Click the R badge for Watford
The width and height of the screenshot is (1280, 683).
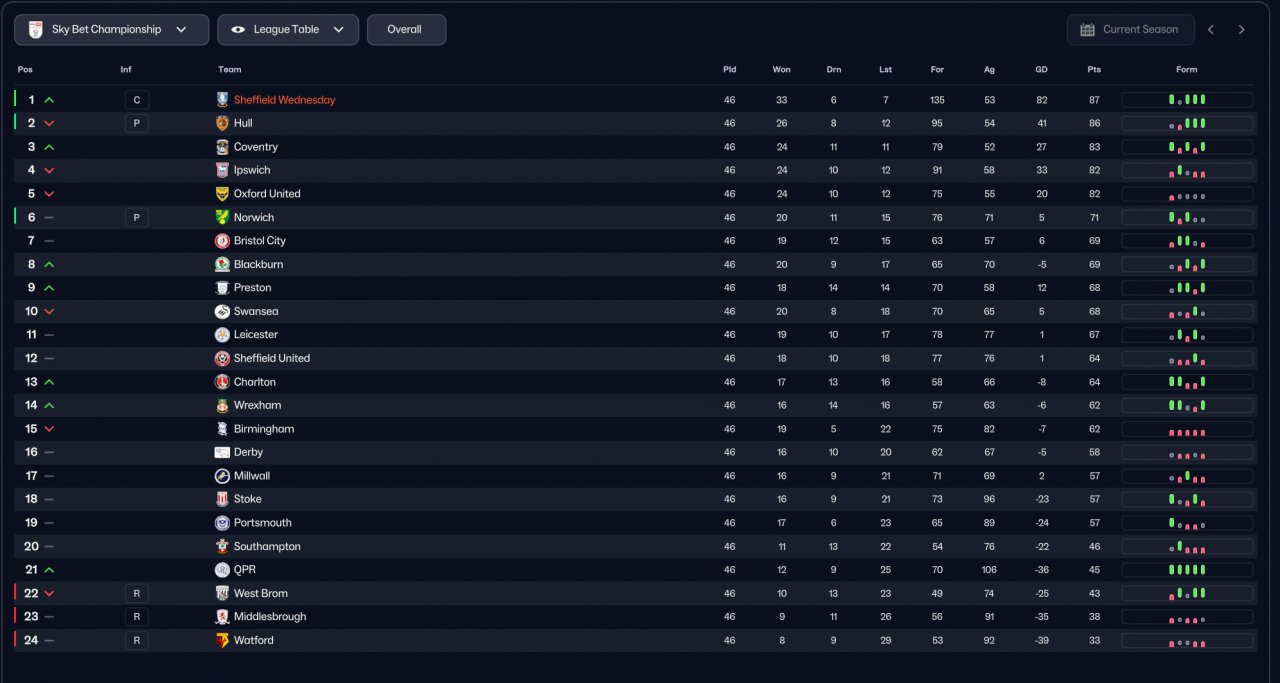pyautogui.click(x=137, y=640)
